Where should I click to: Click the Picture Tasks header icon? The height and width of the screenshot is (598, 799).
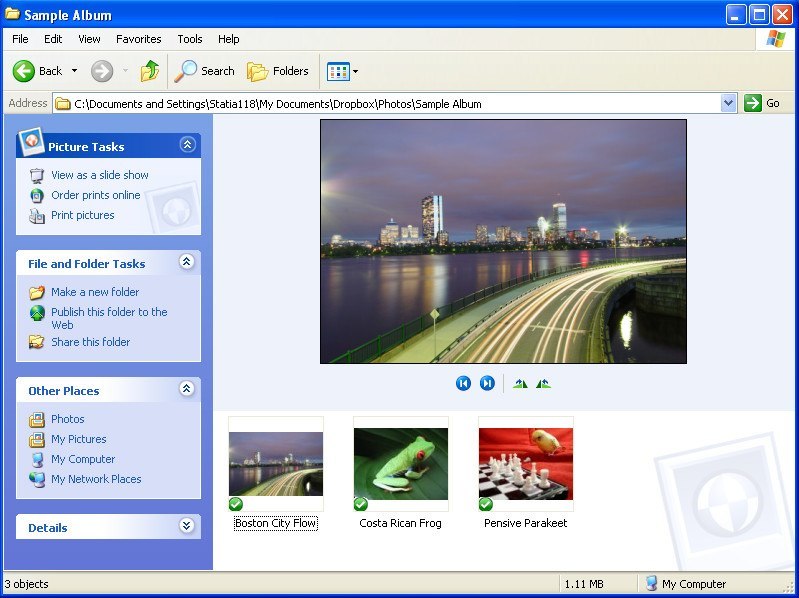31,141
